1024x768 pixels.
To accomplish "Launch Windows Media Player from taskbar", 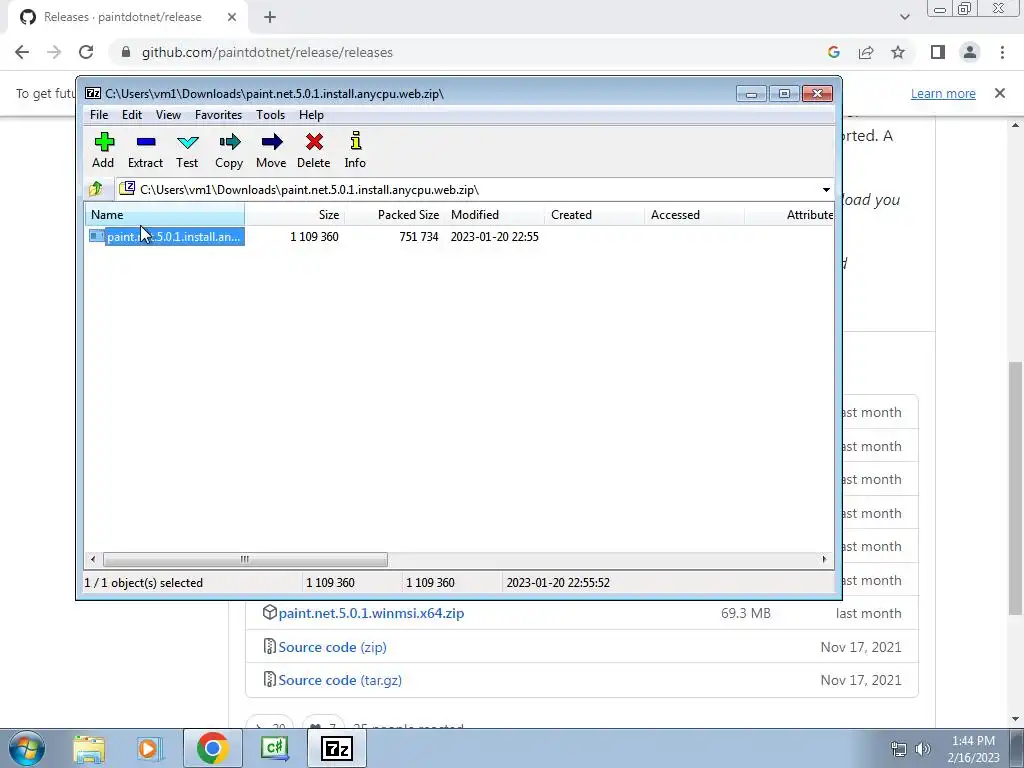I will click(x=148, y=748).
